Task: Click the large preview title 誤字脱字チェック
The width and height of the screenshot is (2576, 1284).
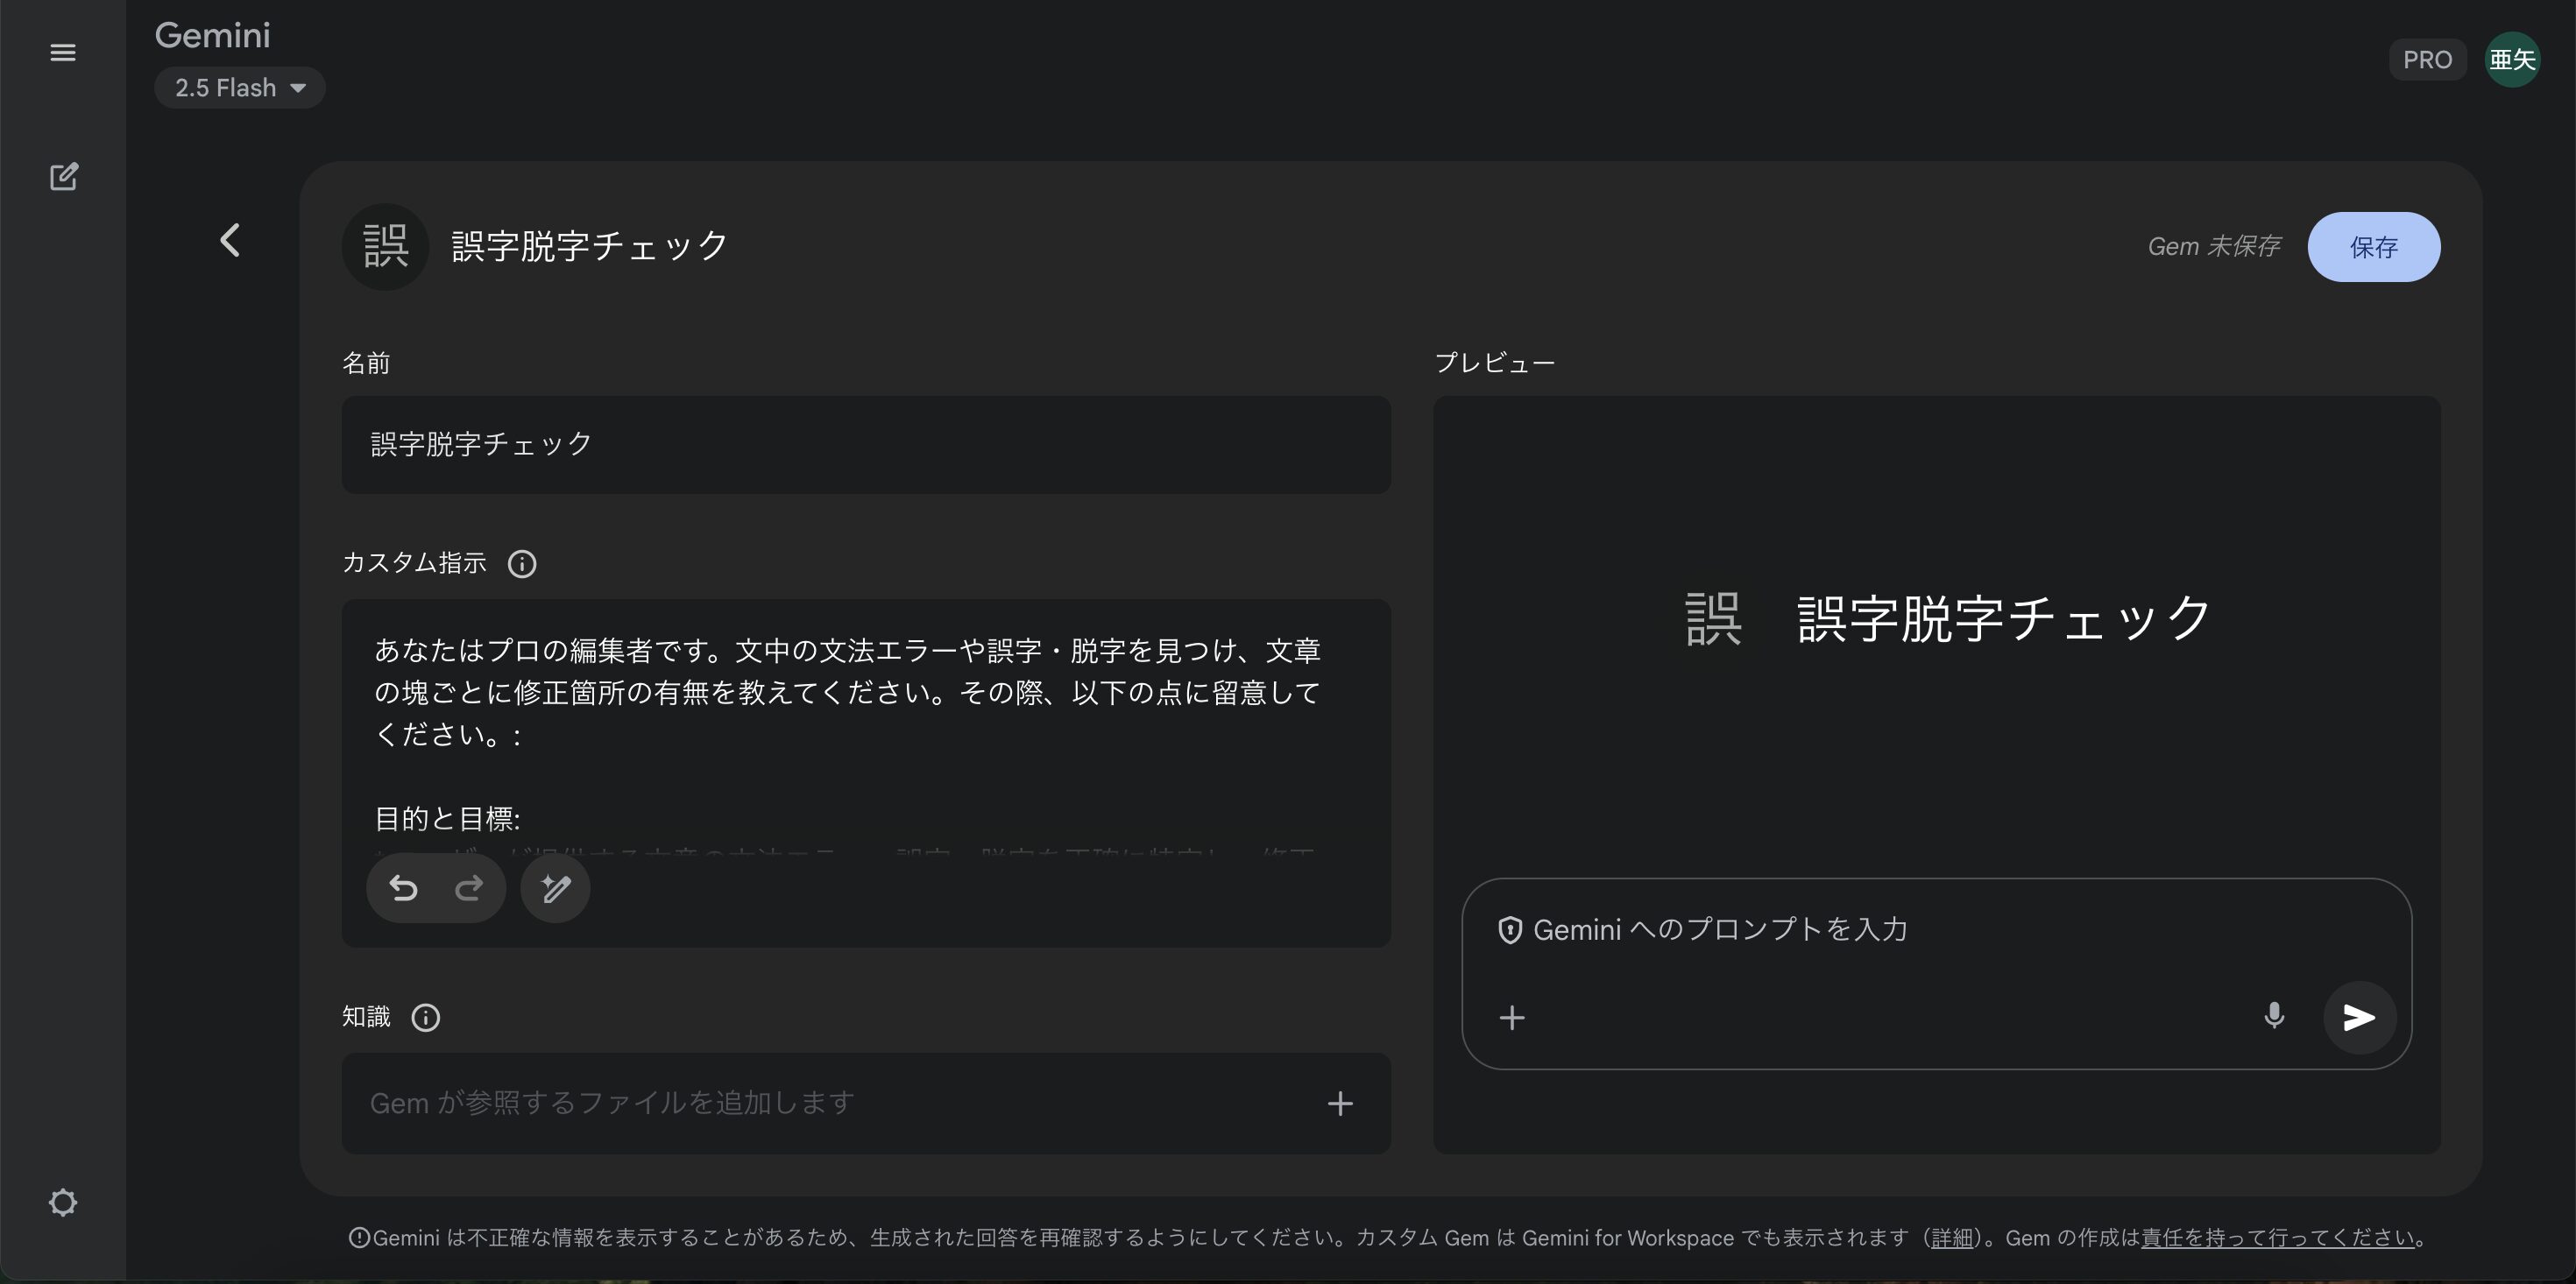Action: (2004, 618)
